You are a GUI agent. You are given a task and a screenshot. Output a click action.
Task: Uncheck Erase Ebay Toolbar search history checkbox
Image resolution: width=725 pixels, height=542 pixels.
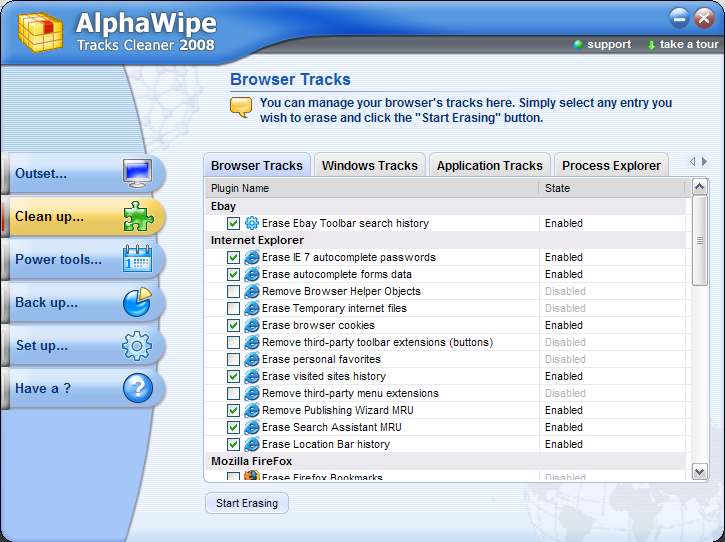[x=233, y=223]
